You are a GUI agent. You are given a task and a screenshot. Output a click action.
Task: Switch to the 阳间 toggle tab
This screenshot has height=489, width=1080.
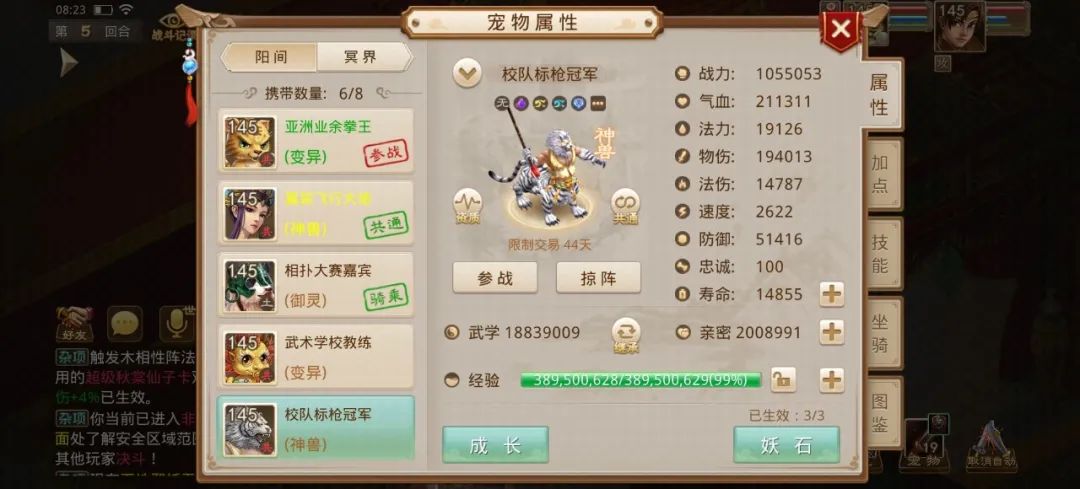click(x=269, y=57)
